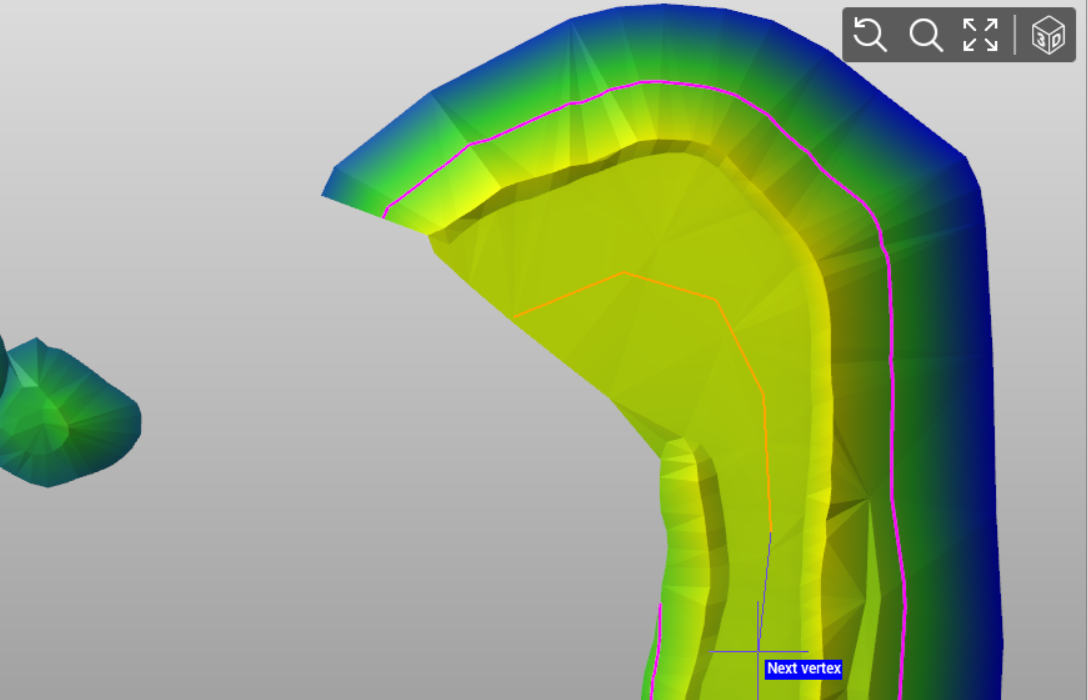1088x700 pixels.
Task: Click the zoom extents arrows icon
Action: (x=980, y=35)
